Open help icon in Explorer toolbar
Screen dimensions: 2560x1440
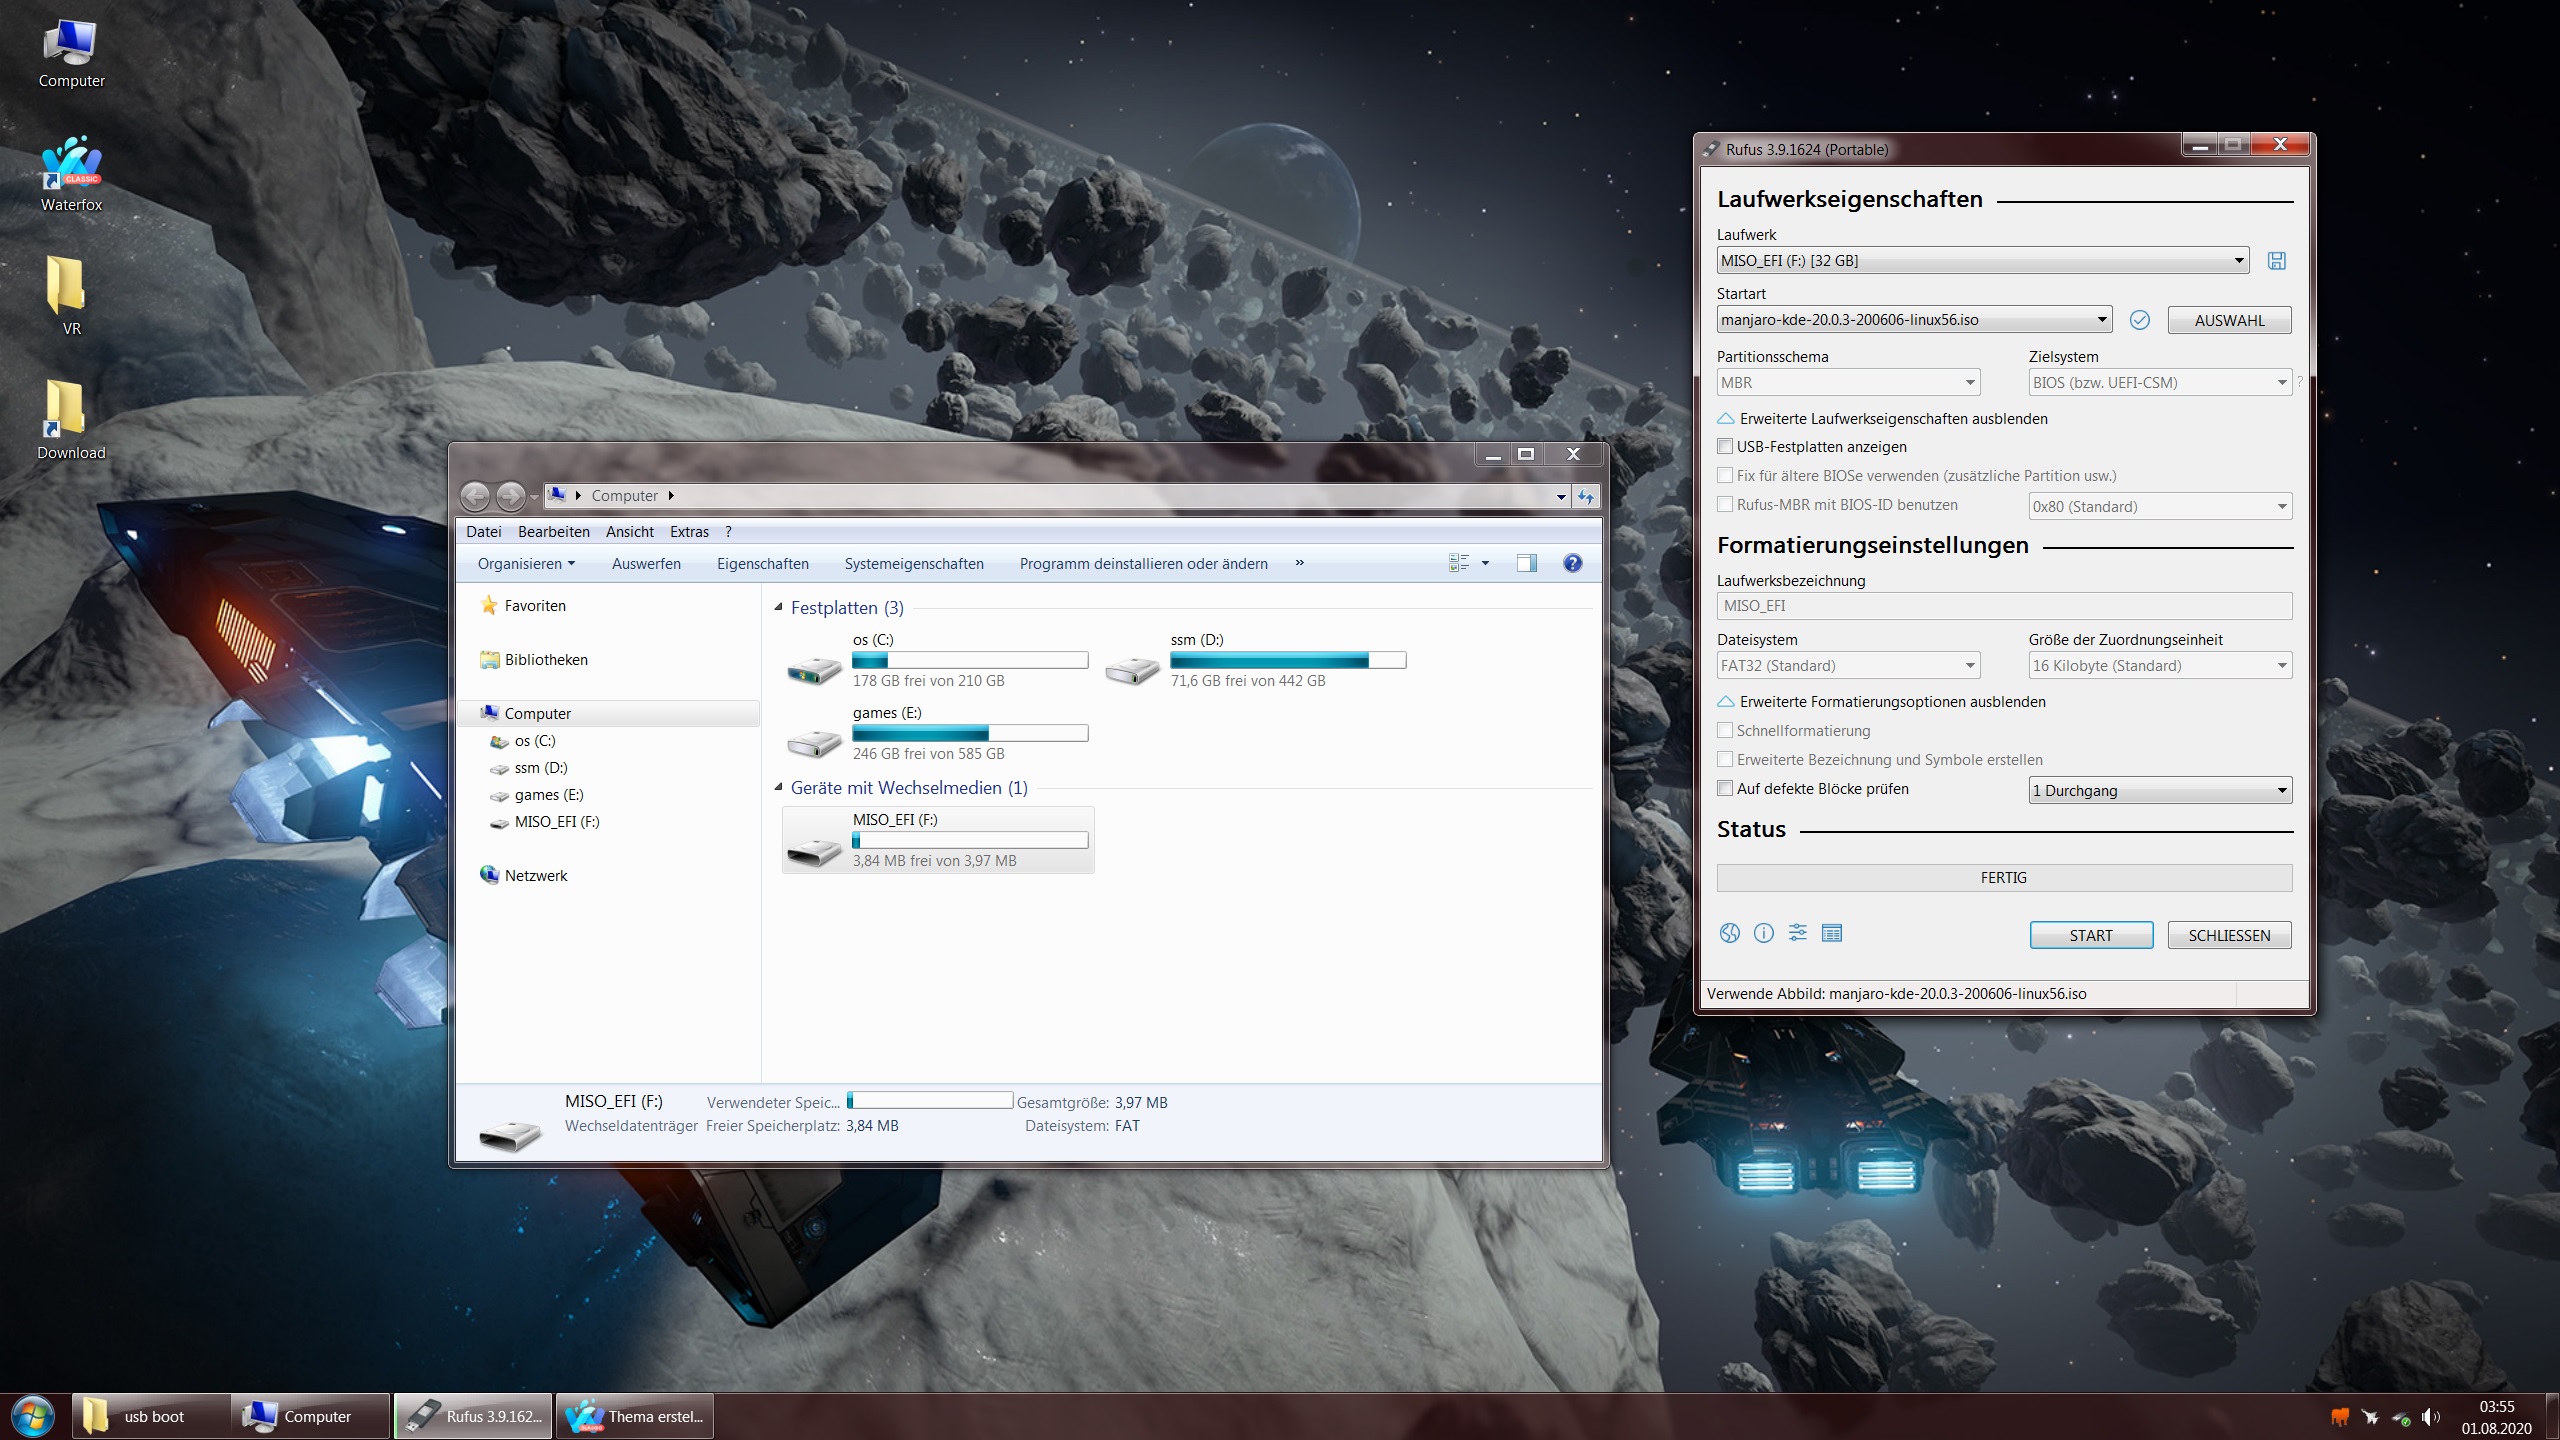(1572, 563)
